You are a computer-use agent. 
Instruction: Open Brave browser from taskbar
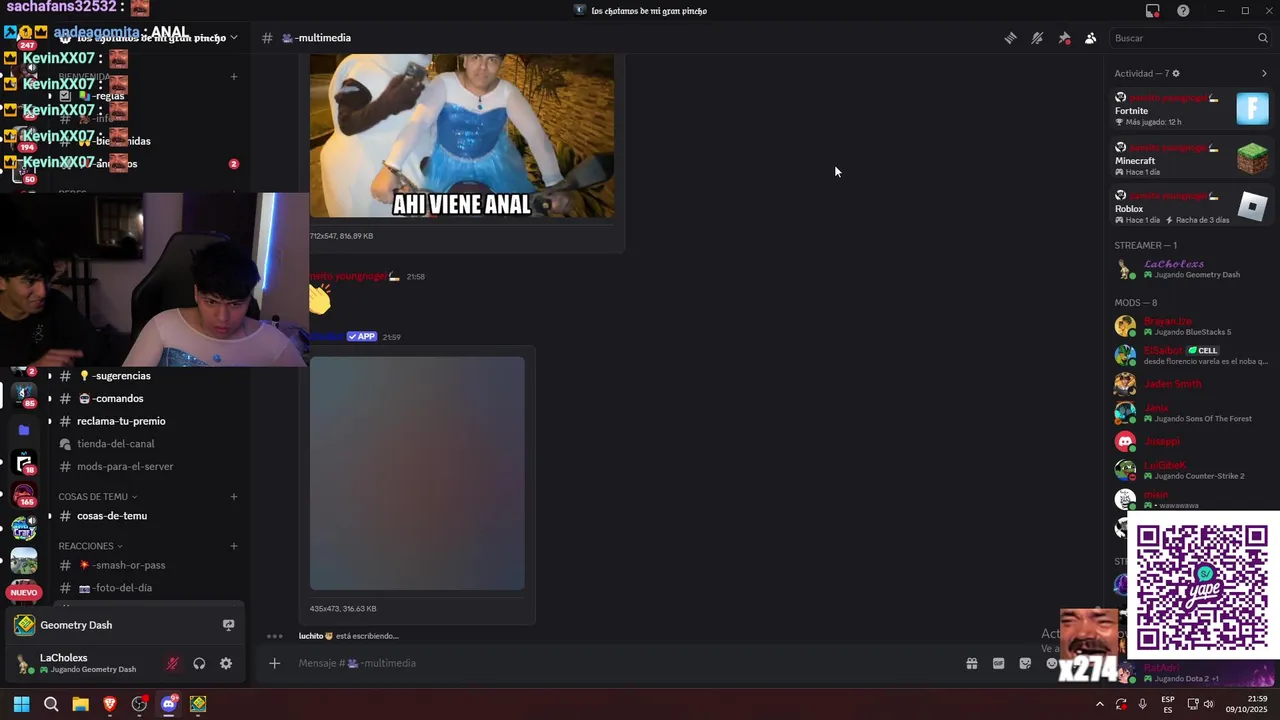pyautogui.click(x=110, y=704)
